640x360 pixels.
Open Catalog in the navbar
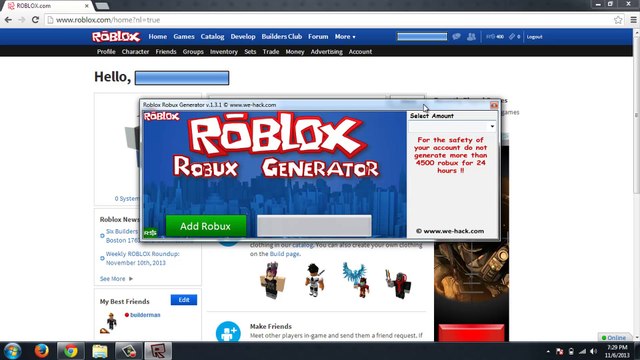coord(212,37)
